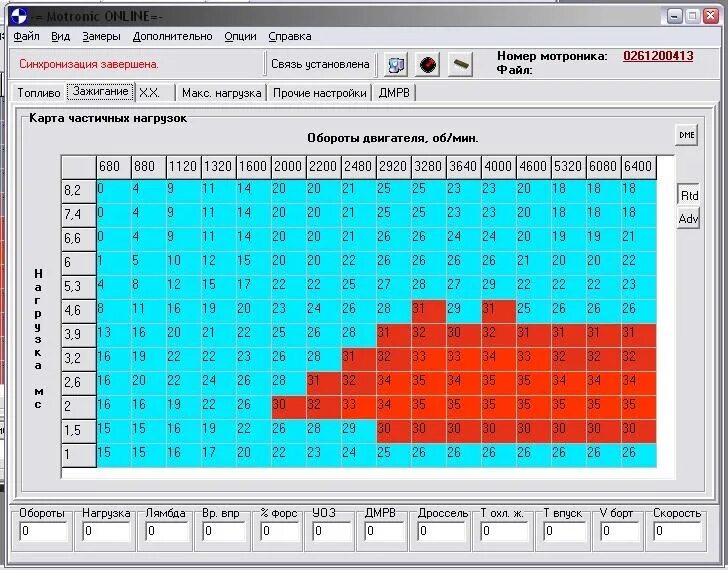728x570 pixels.
Task: Select the 3,9 load row header
Action: pos(79,334)
